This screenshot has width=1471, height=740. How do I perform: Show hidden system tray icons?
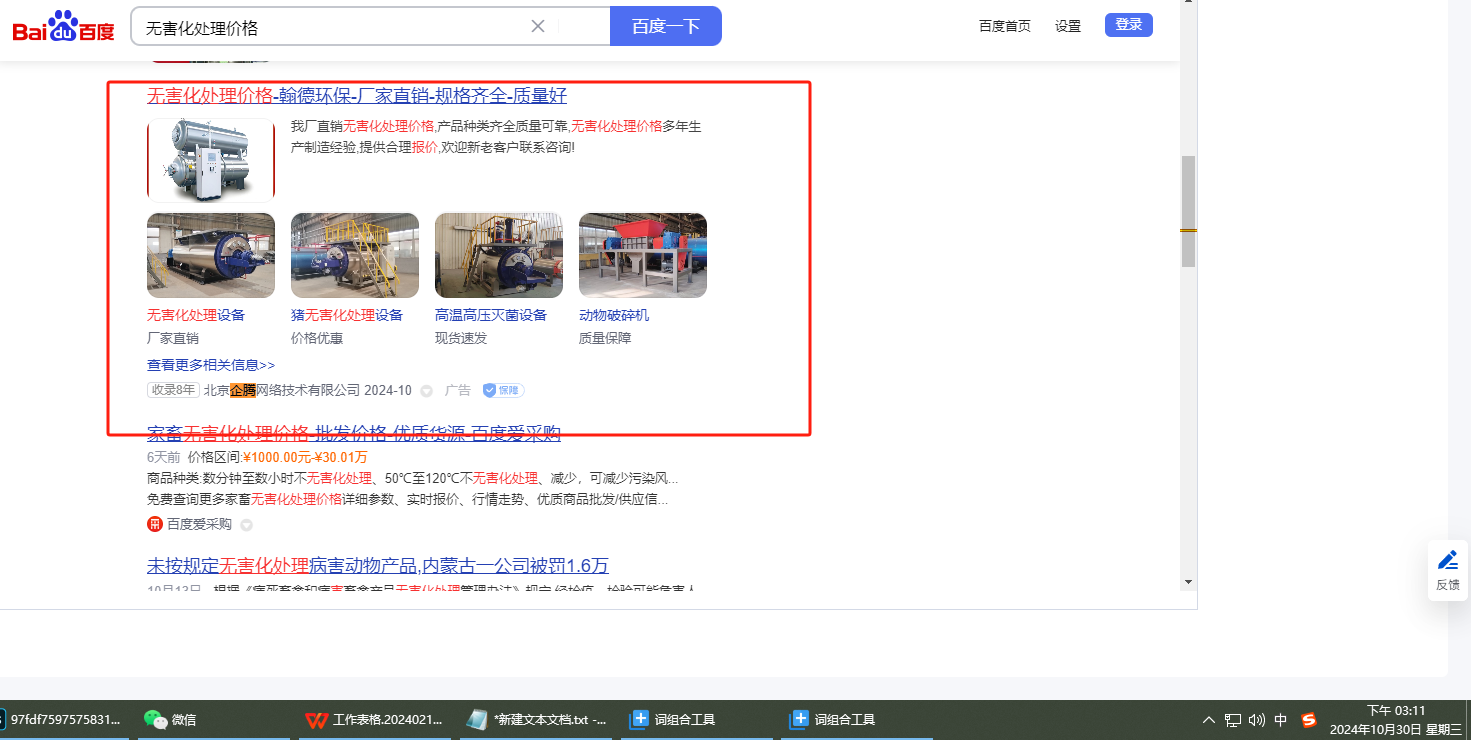1209,719
